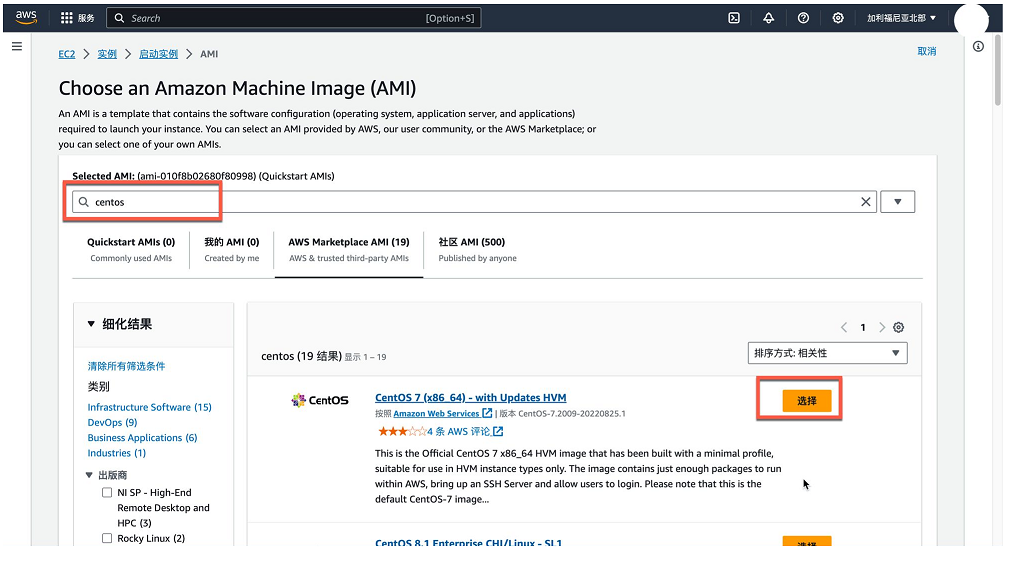
Task: Click version text CentOS-7.2009-20220825.1
Action: (572, 414)
